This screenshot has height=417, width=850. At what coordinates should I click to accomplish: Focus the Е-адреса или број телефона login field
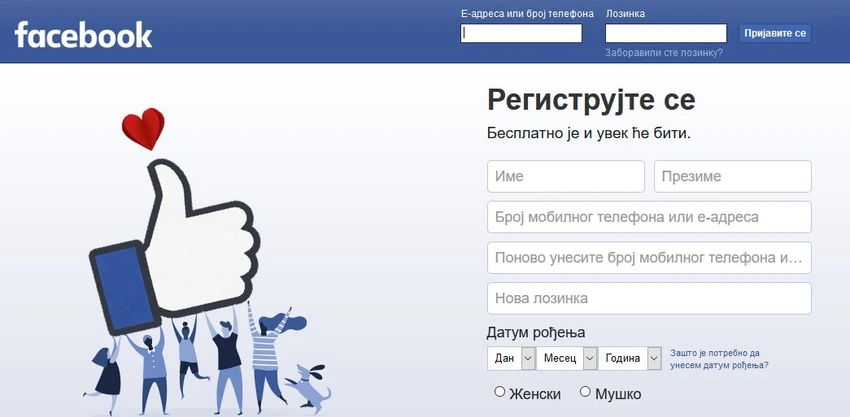521,33
